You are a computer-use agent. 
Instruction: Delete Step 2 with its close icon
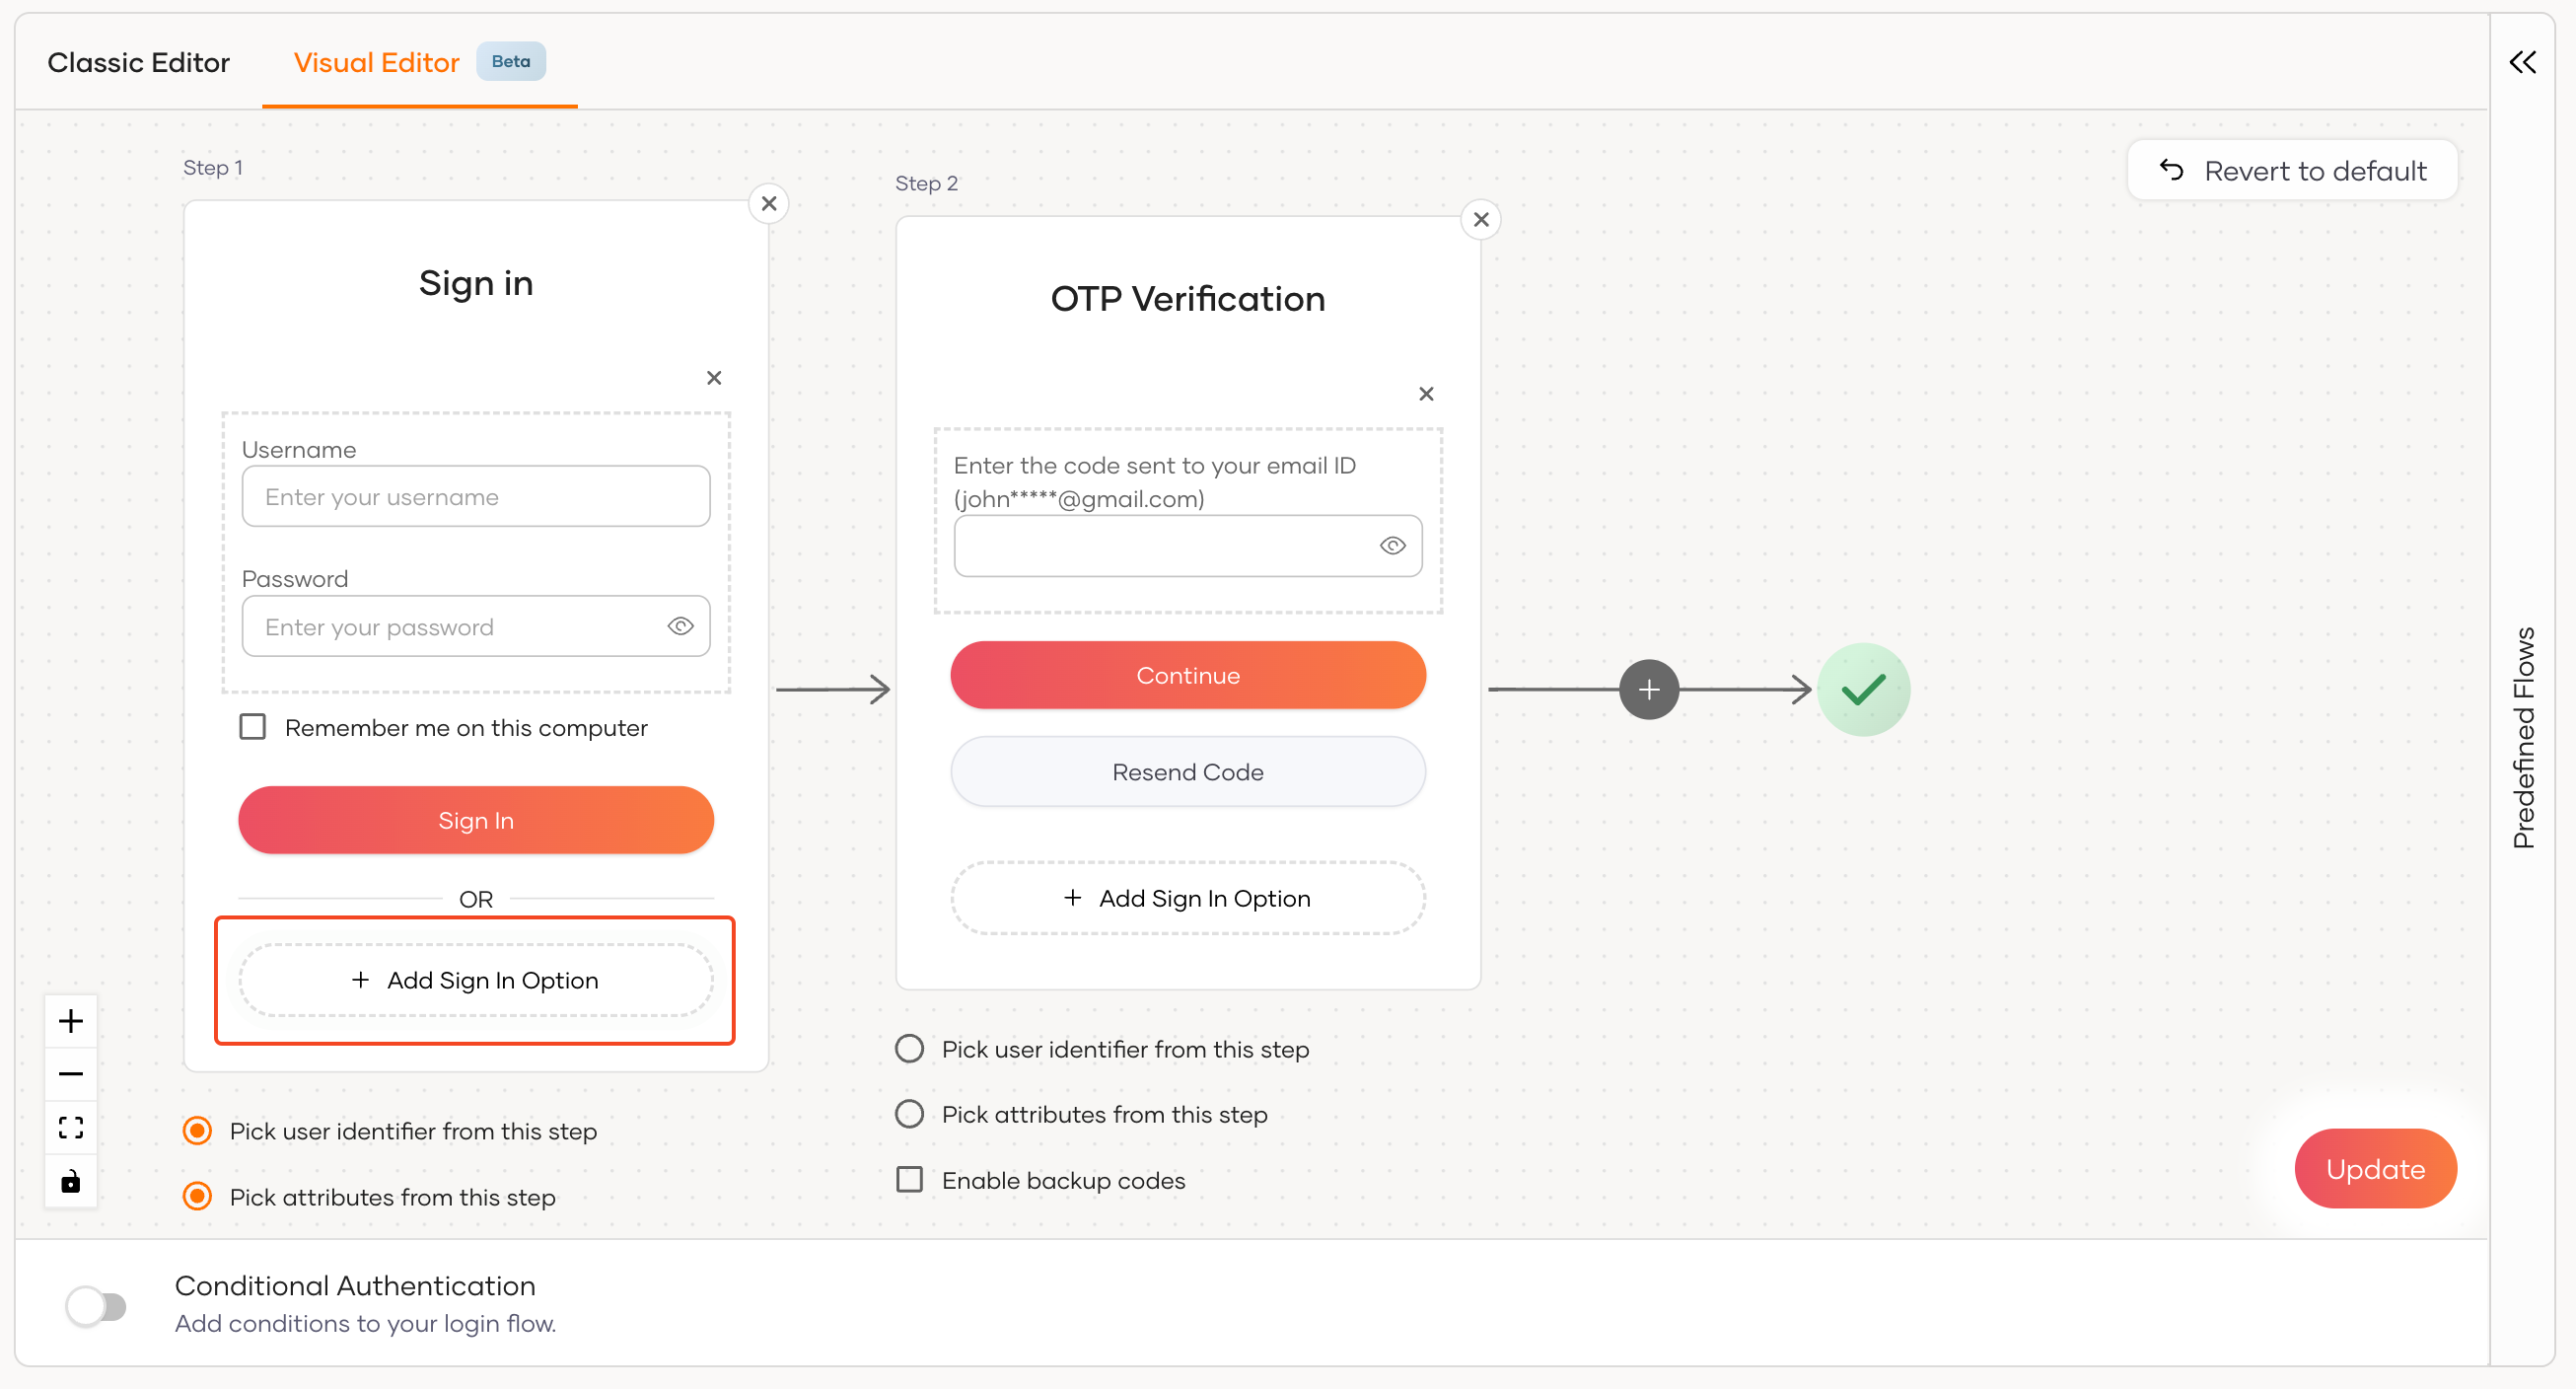click(x=1481, y=220)
